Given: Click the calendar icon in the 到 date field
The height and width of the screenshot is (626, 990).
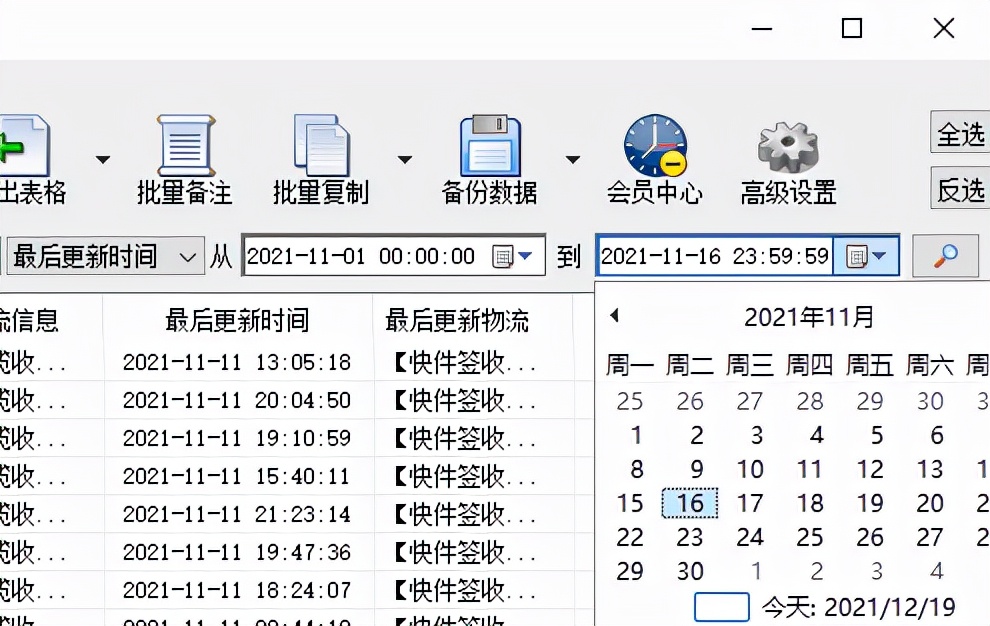Looking at the screenshot, I should tap(857, 256).
